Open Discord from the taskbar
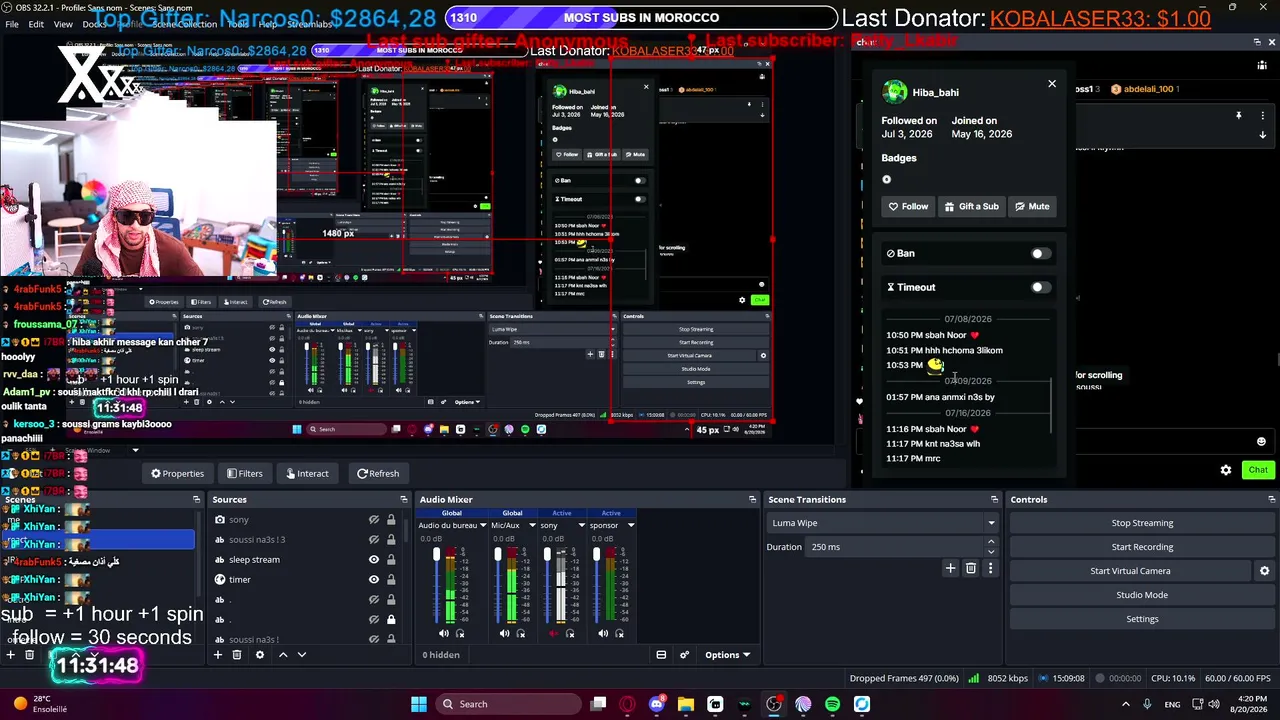Screen dimensions: 1280x720 click(657, 704)
